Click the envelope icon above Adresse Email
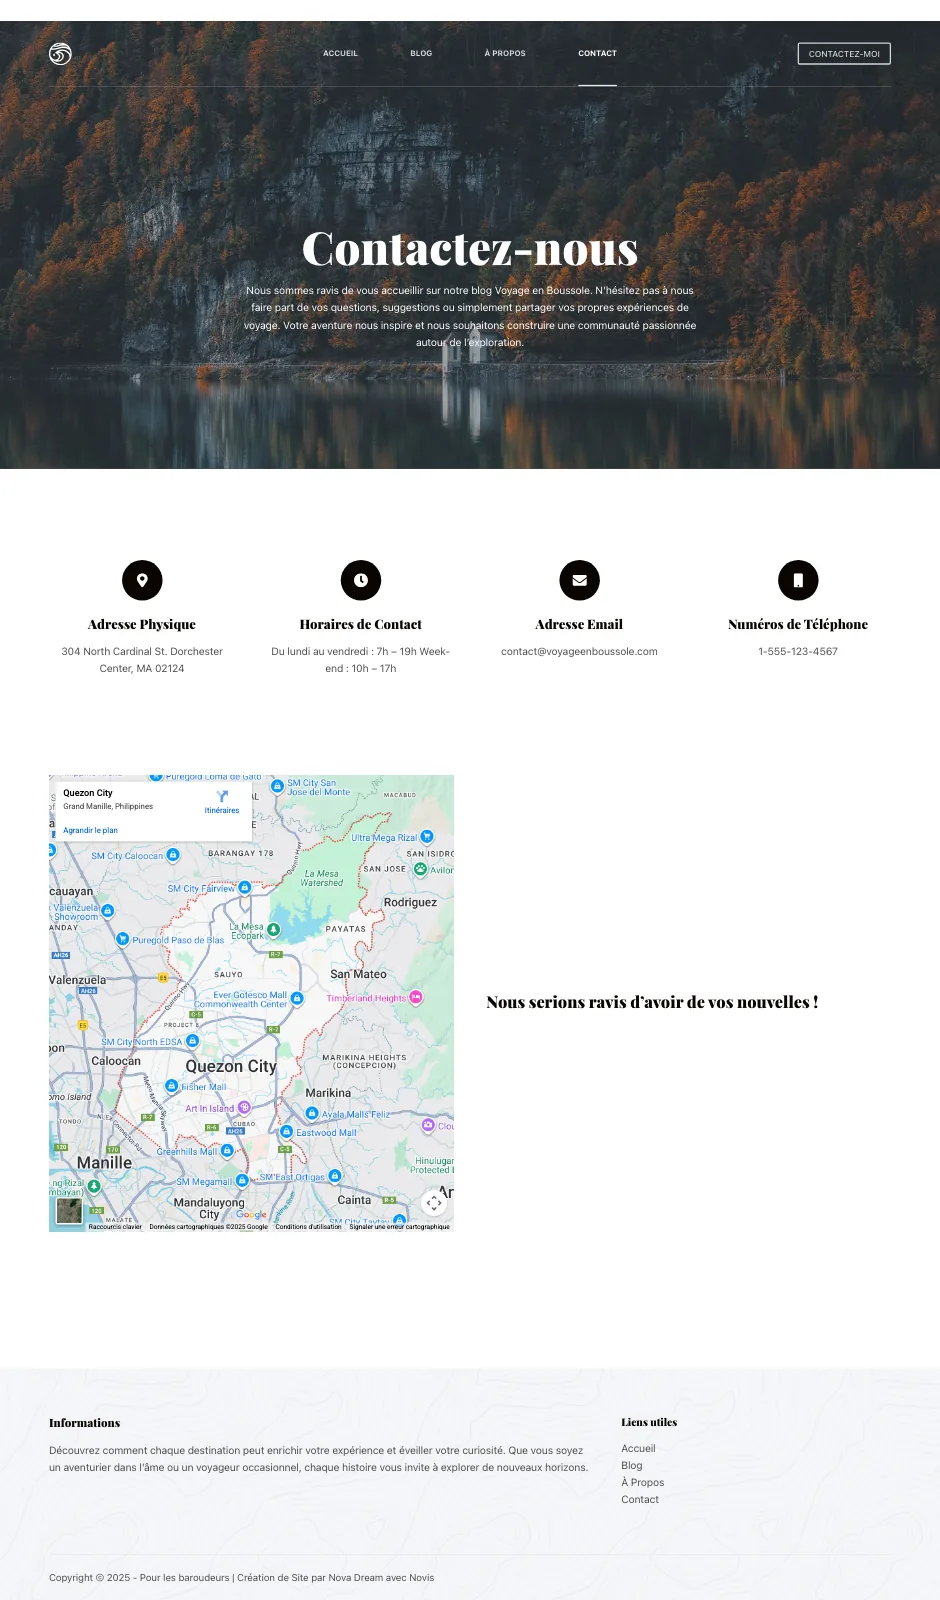Image resolution: width=940 pixels, height=1600 pixels. 579,580
